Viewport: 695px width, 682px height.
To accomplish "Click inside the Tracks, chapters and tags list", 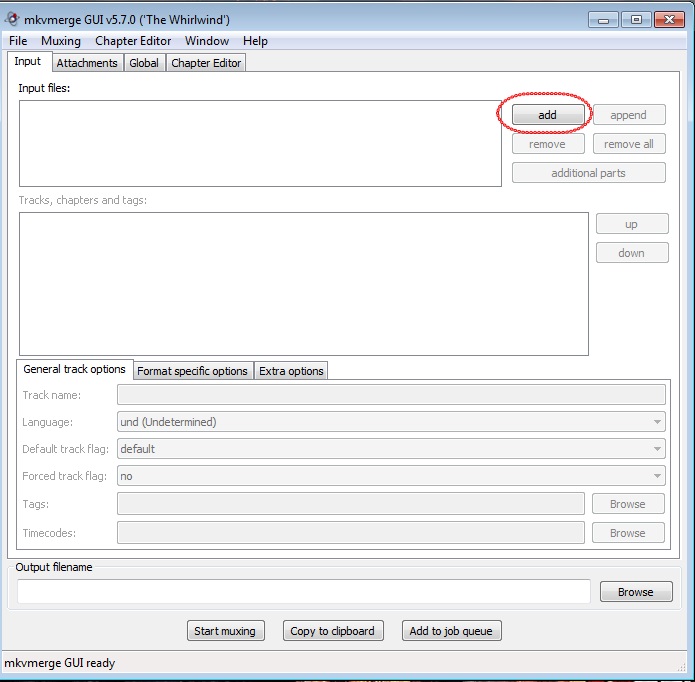I will [304, 284].
